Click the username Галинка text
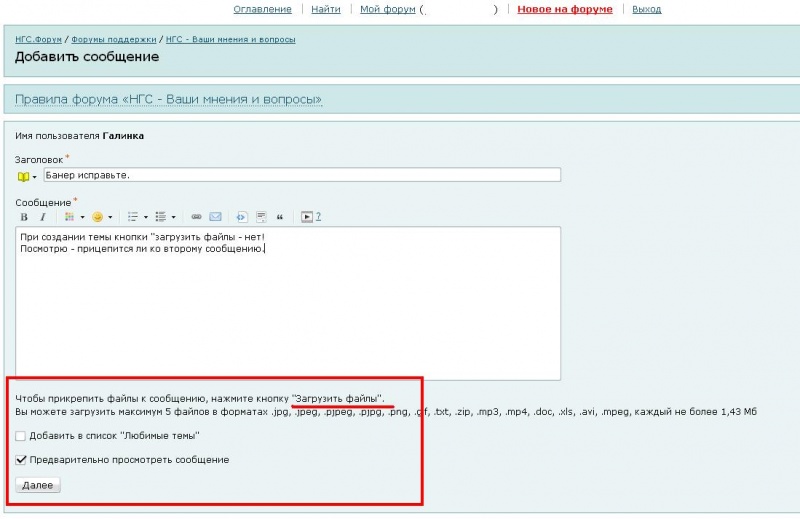 pos(123,136)
